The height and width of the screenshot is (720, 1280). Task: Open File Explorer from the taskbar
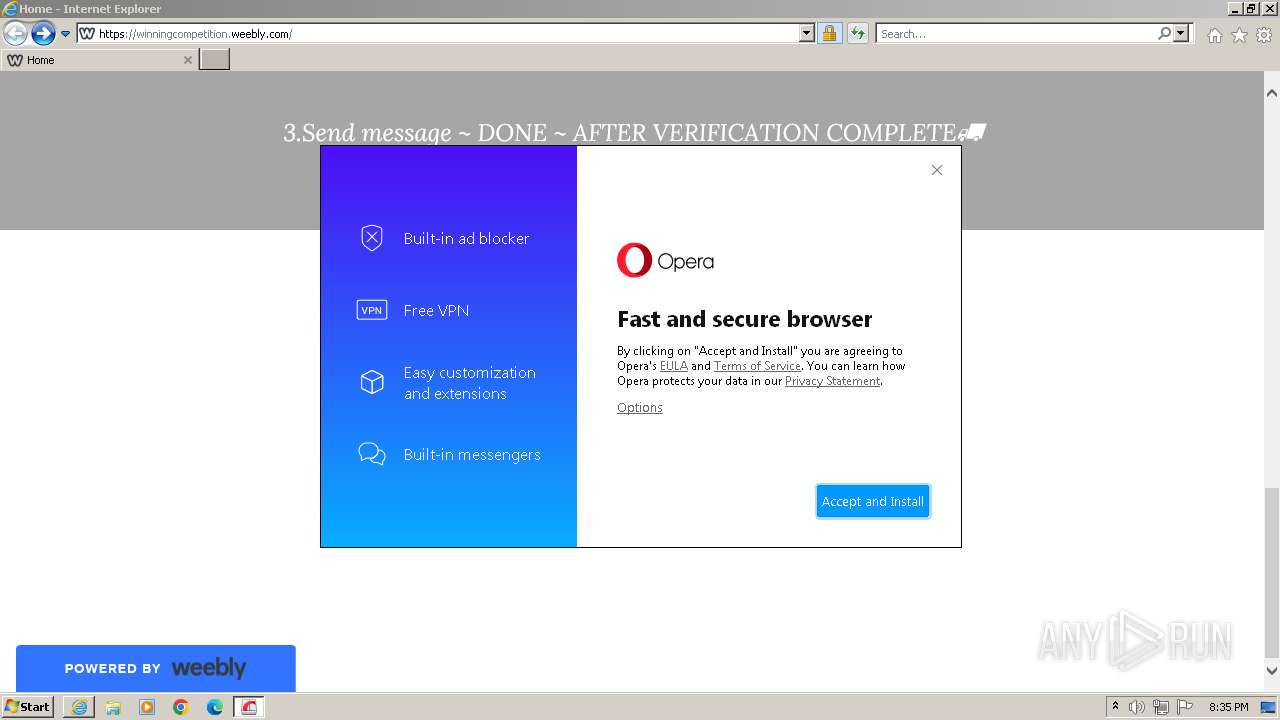113,707
